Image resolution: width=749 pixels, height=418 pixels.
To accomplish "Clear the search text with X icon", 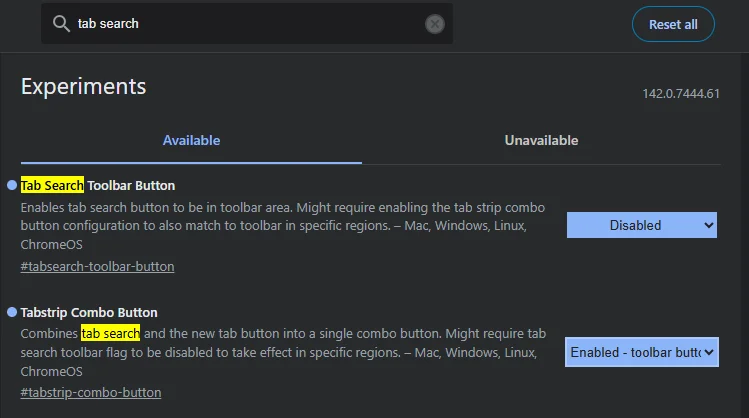I will point(434,24).
